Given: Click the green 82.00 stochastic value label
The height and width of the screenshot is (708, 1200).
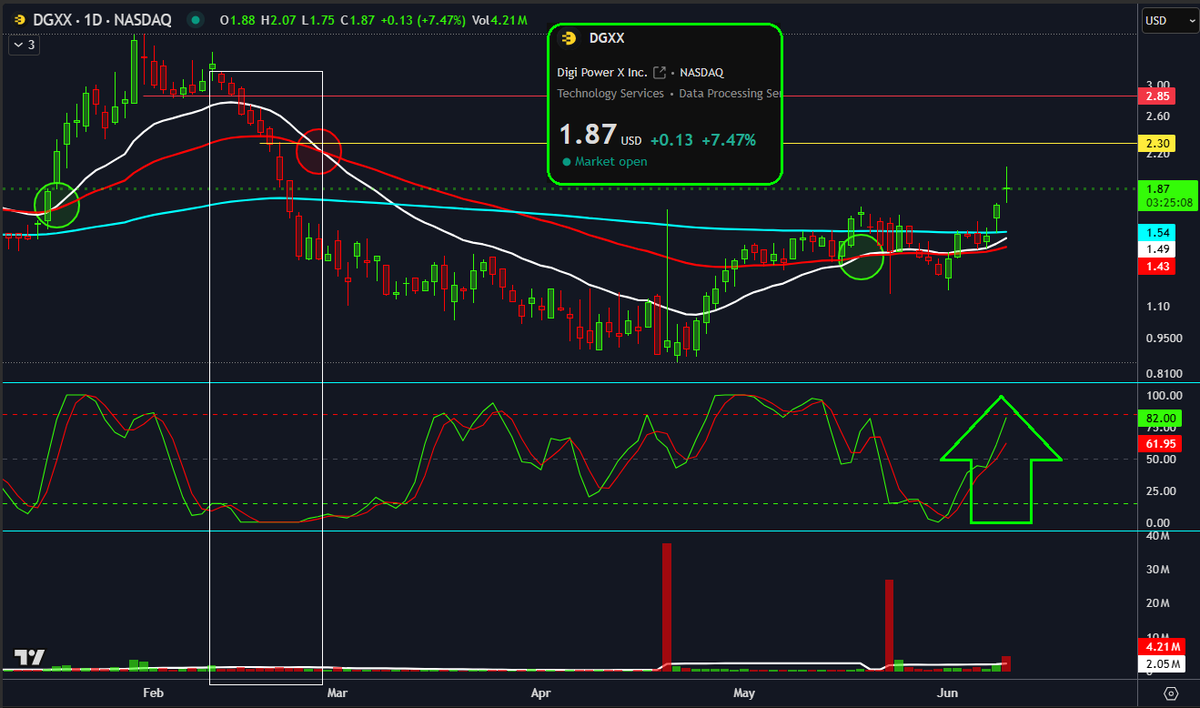Looking at the screenshot, I should coord(1161,418).
